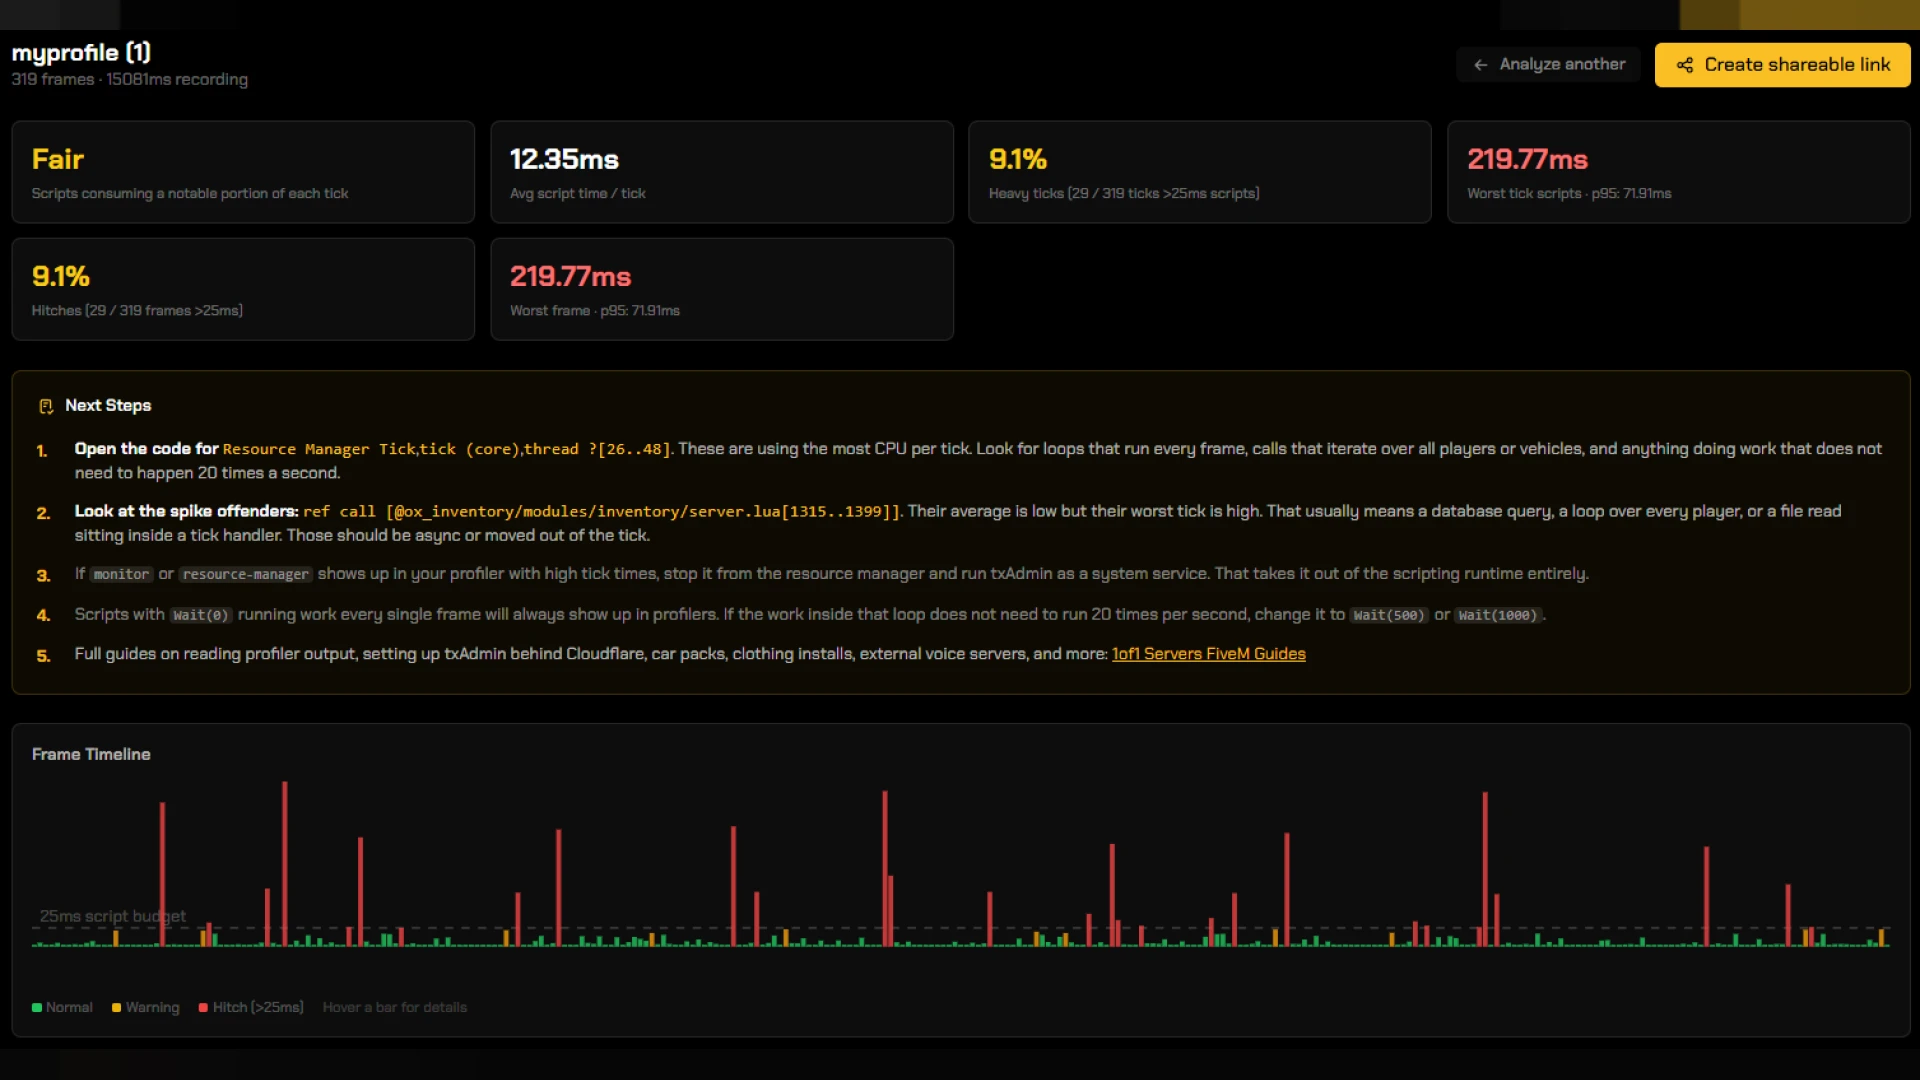Click the 219.77ms Worst tick scripts card
1920x1080 pixels.
(x=1678, y=172)
